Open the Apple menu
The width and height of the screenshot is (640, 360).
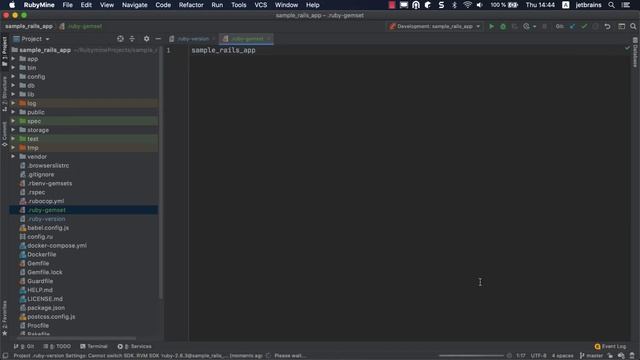click(12, 5)
